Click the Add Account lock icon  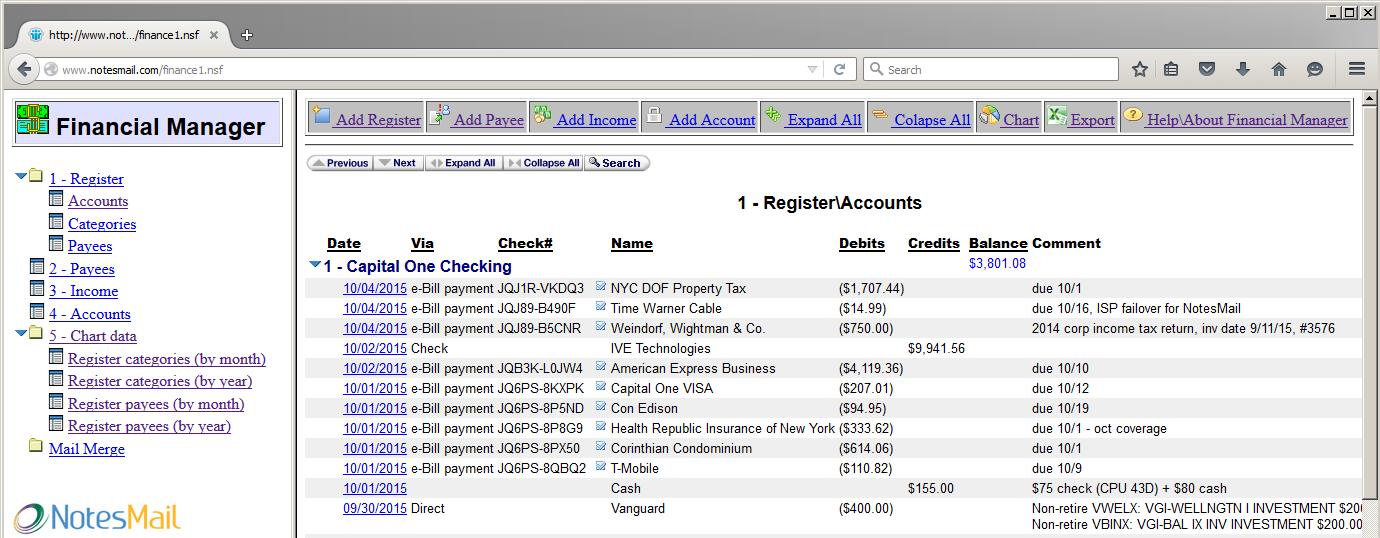click(653, 117)
